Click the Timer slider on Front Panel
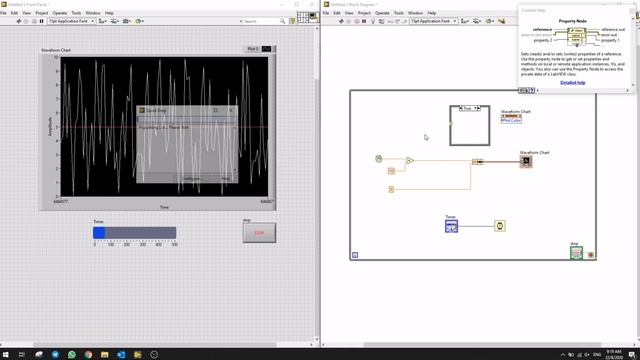The image size is (640, 360). pyautogui.click(x=135, y=233)
